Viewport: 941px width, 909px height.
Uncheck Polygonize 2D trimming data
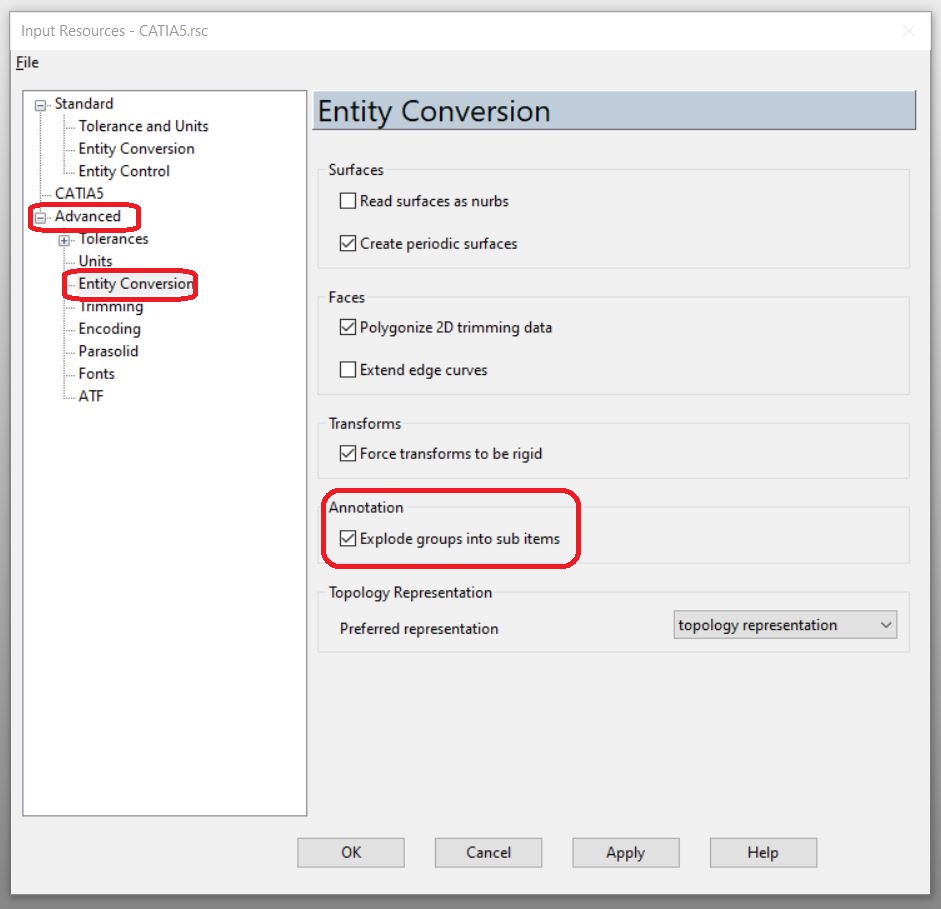(x=347, y=327)
